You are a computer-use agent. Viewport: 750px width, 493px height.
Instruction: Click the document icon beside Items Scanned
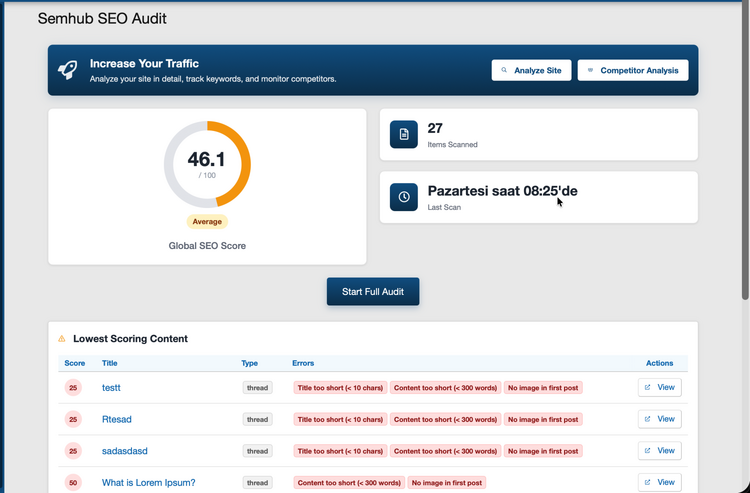(x=404, y=134)
